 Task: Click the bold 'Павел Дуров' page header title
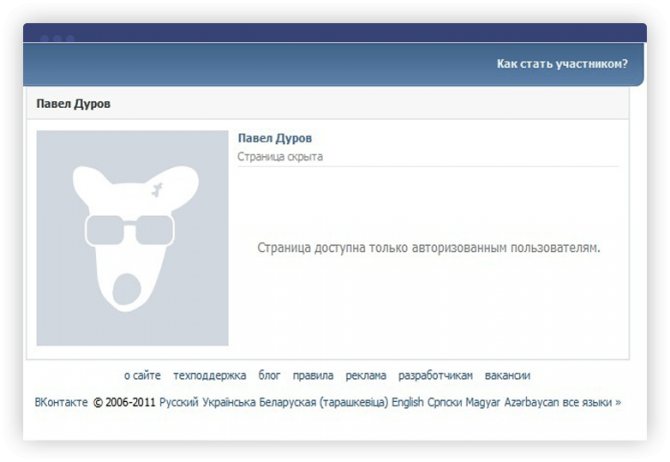73,103
